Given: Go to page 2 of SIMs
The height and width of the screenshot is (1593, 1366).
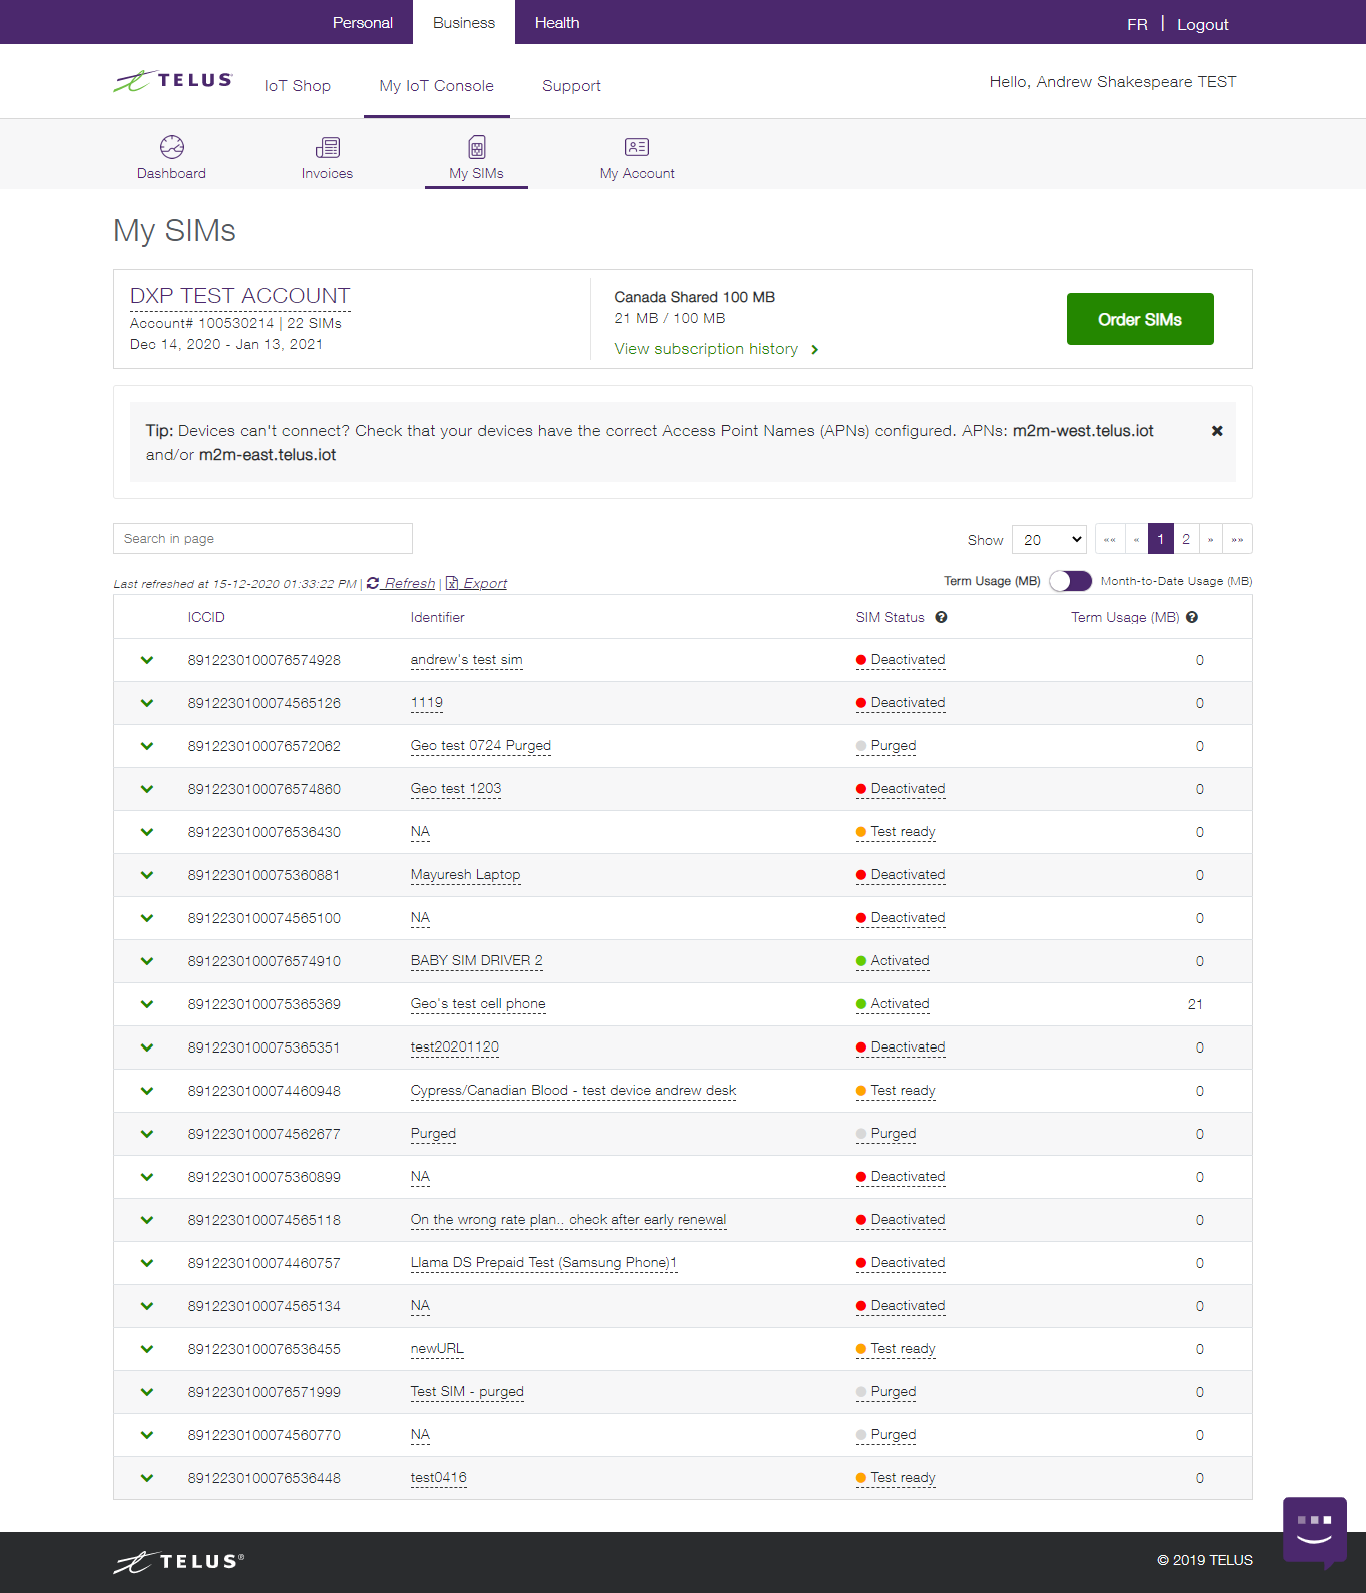Looking at the screenshot, I should pos(1186,539).
